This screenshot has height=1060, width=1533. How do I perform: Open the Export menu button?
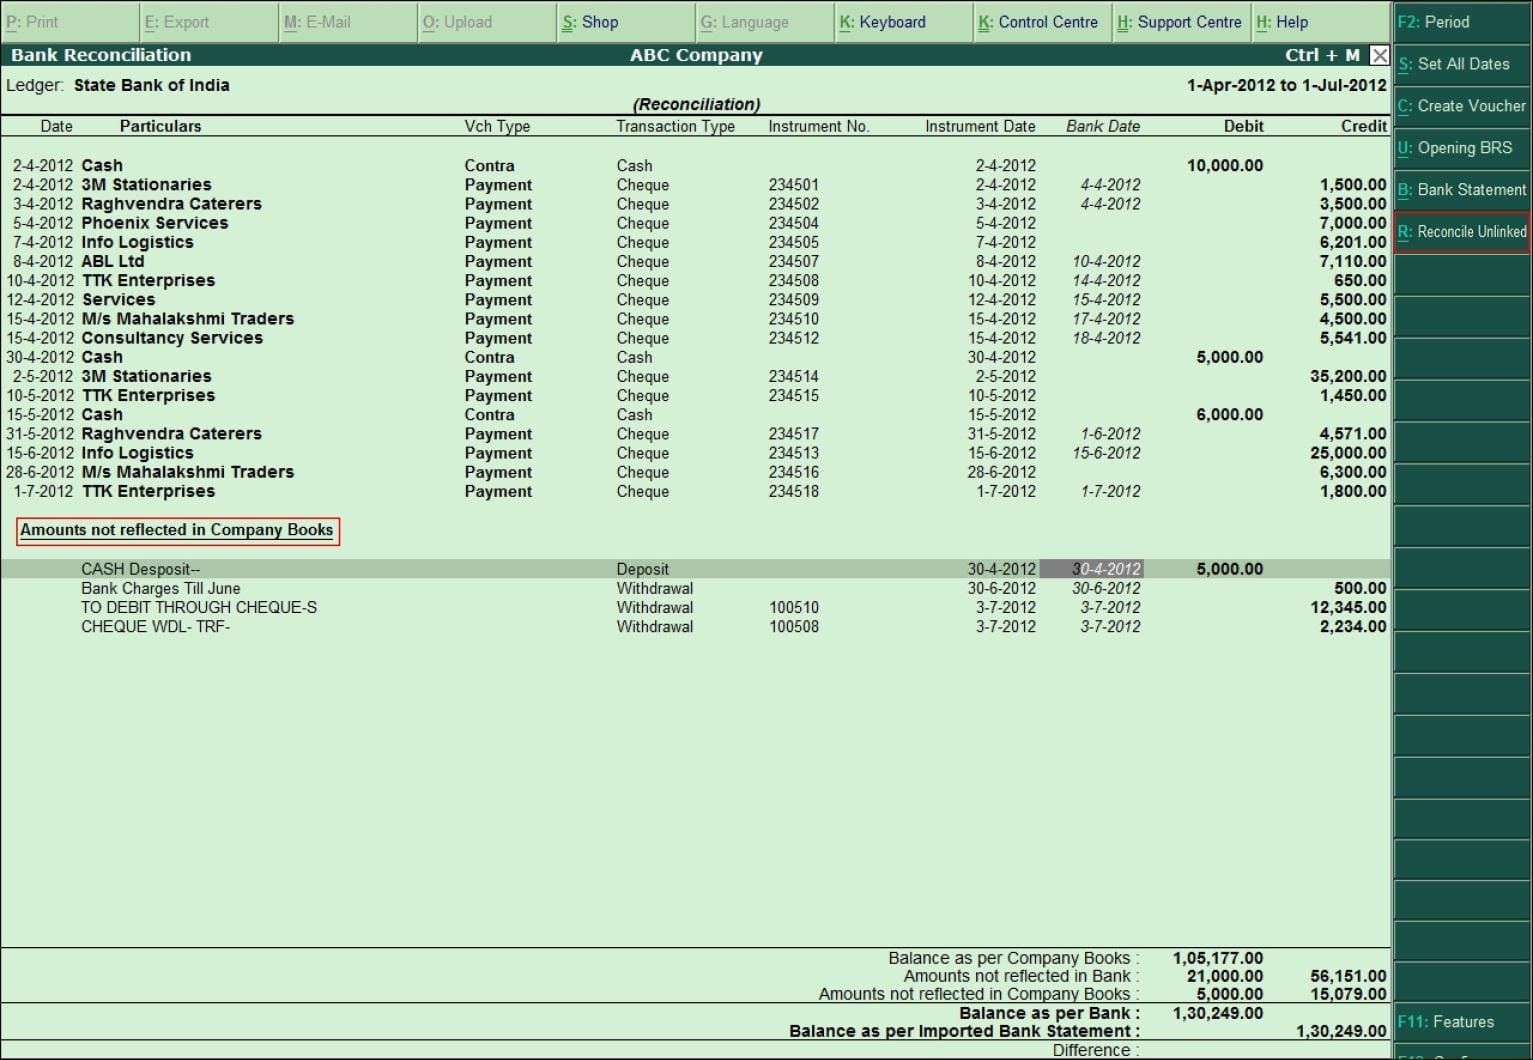coord(208,22)
